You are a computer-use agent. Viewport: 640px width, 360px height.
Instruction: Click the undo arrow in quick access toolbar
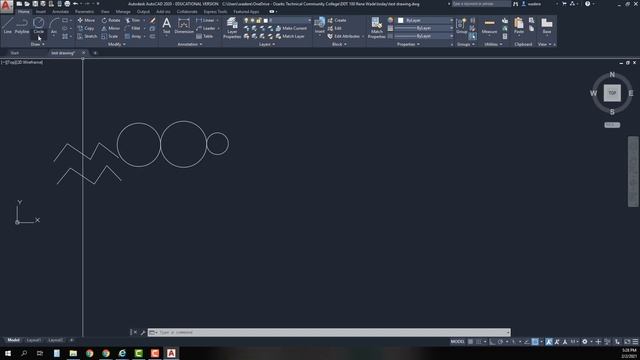(76, 4)
